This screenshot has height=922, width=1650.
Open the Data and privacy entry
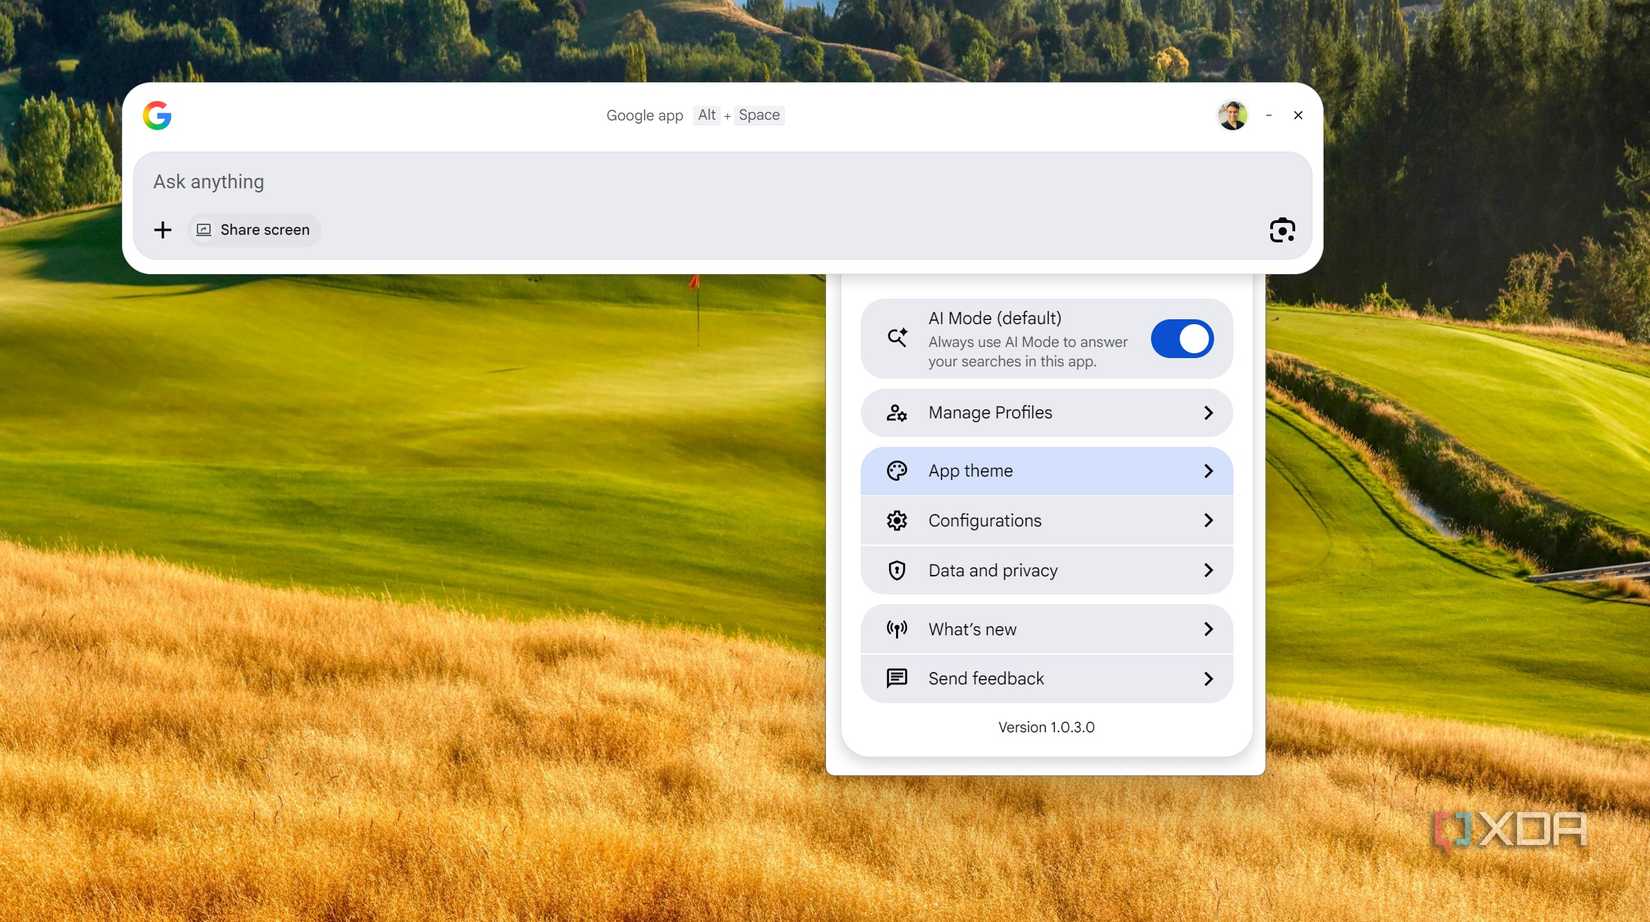[1046, 570]
